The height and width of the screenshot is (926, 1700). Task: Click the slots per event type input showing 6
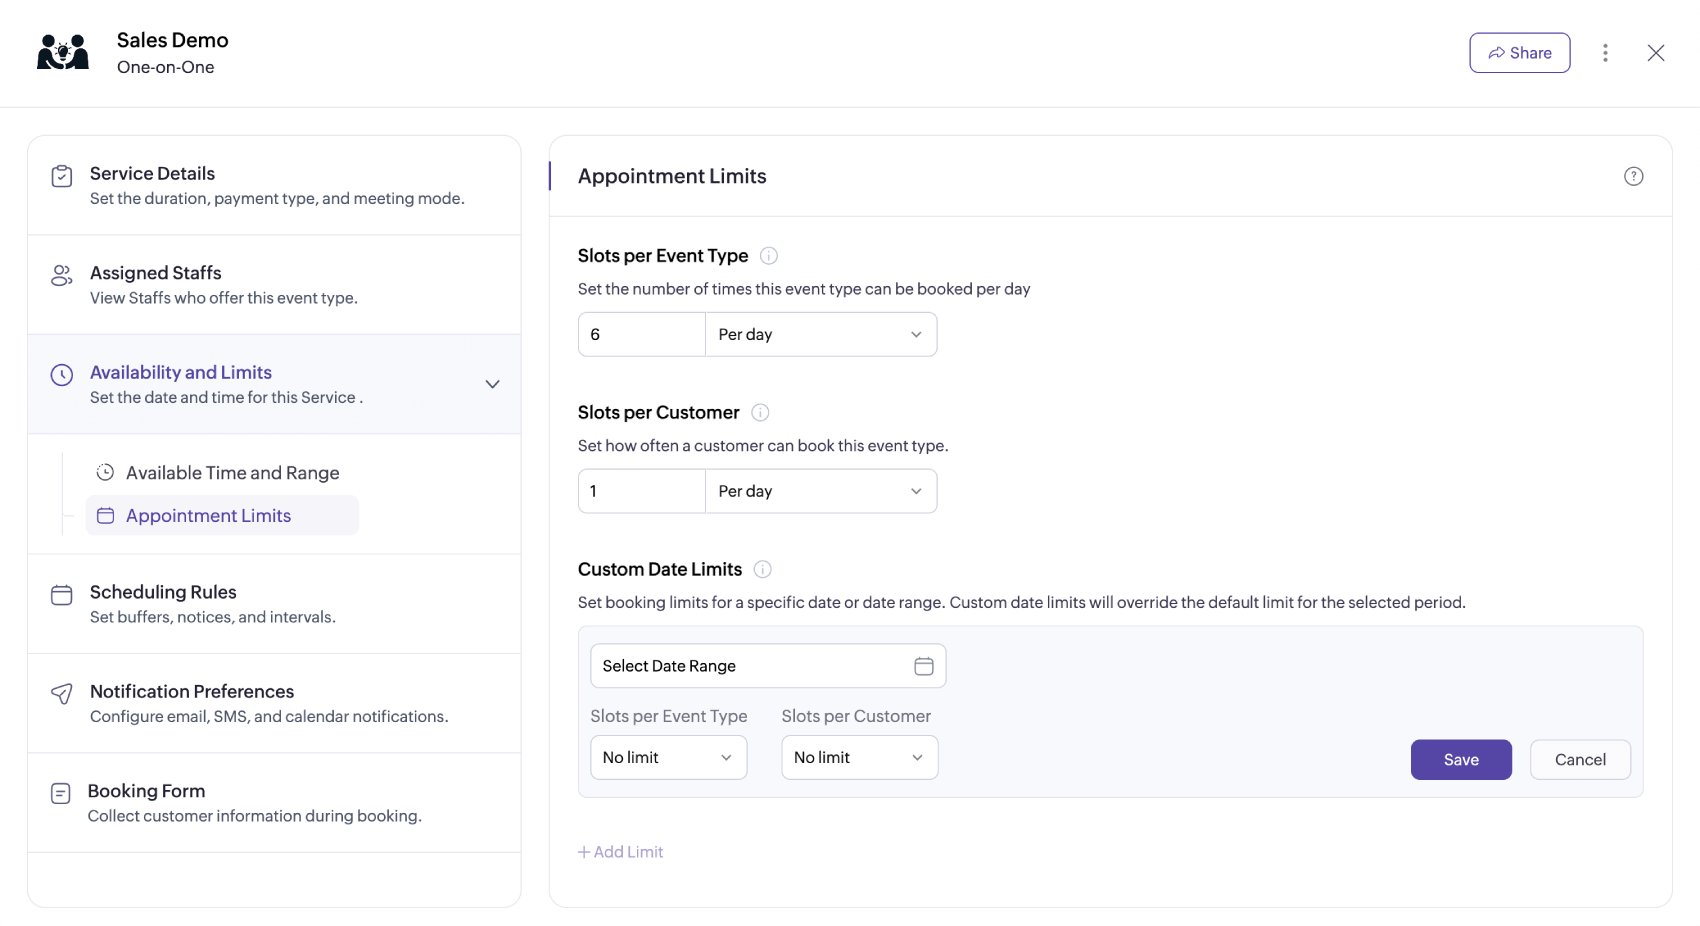[x=641, y=334]
